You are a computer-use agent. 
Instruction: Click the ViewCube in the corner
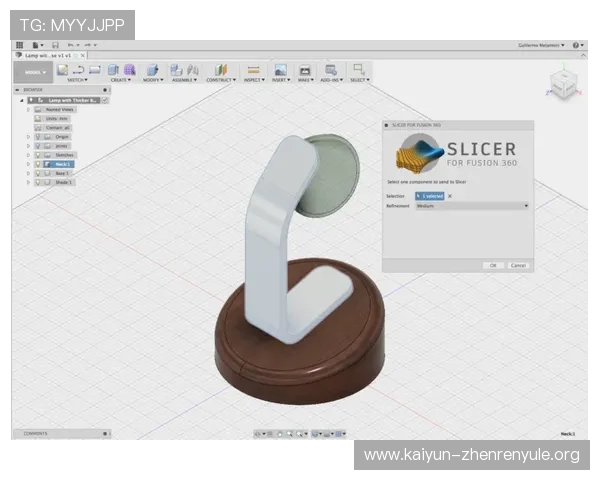[563, 83]
